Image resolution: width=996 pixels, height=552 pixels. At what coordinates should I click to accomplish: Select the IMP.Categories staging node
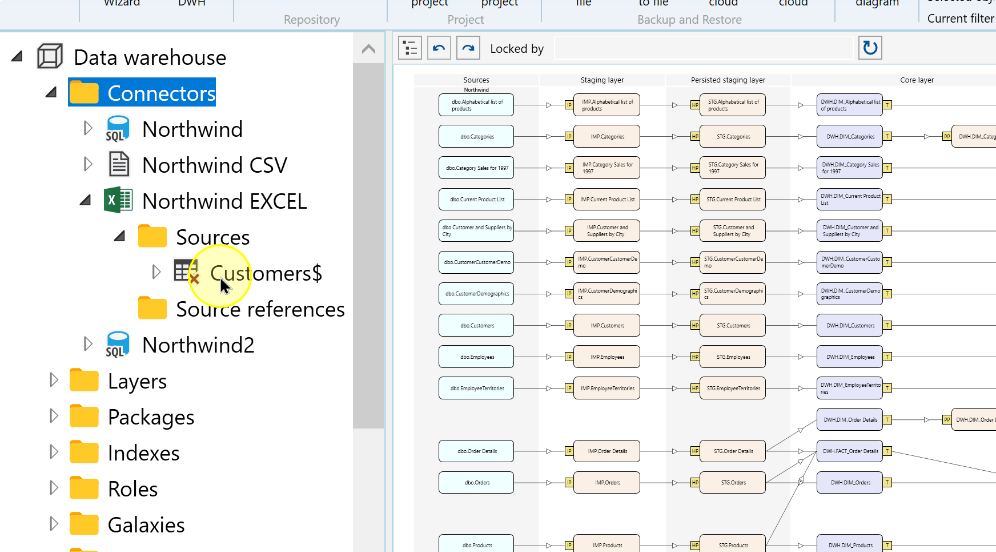607,137
